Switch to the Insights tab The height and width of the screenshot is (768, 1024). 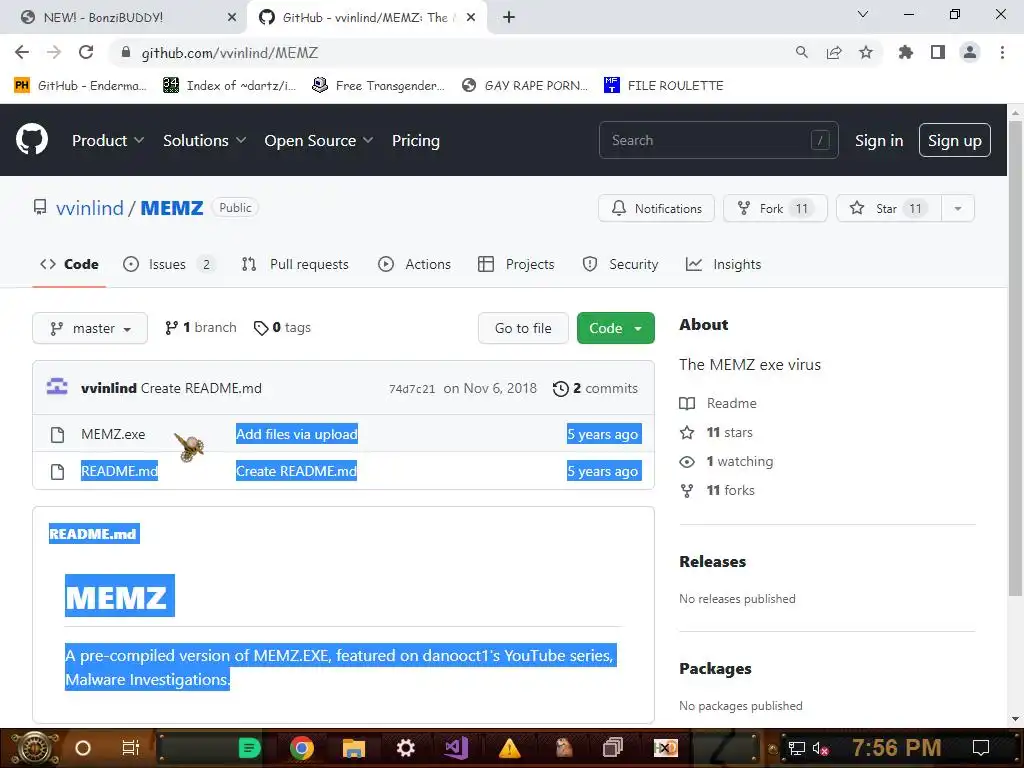pyautogui.click(x=724, y=264)
